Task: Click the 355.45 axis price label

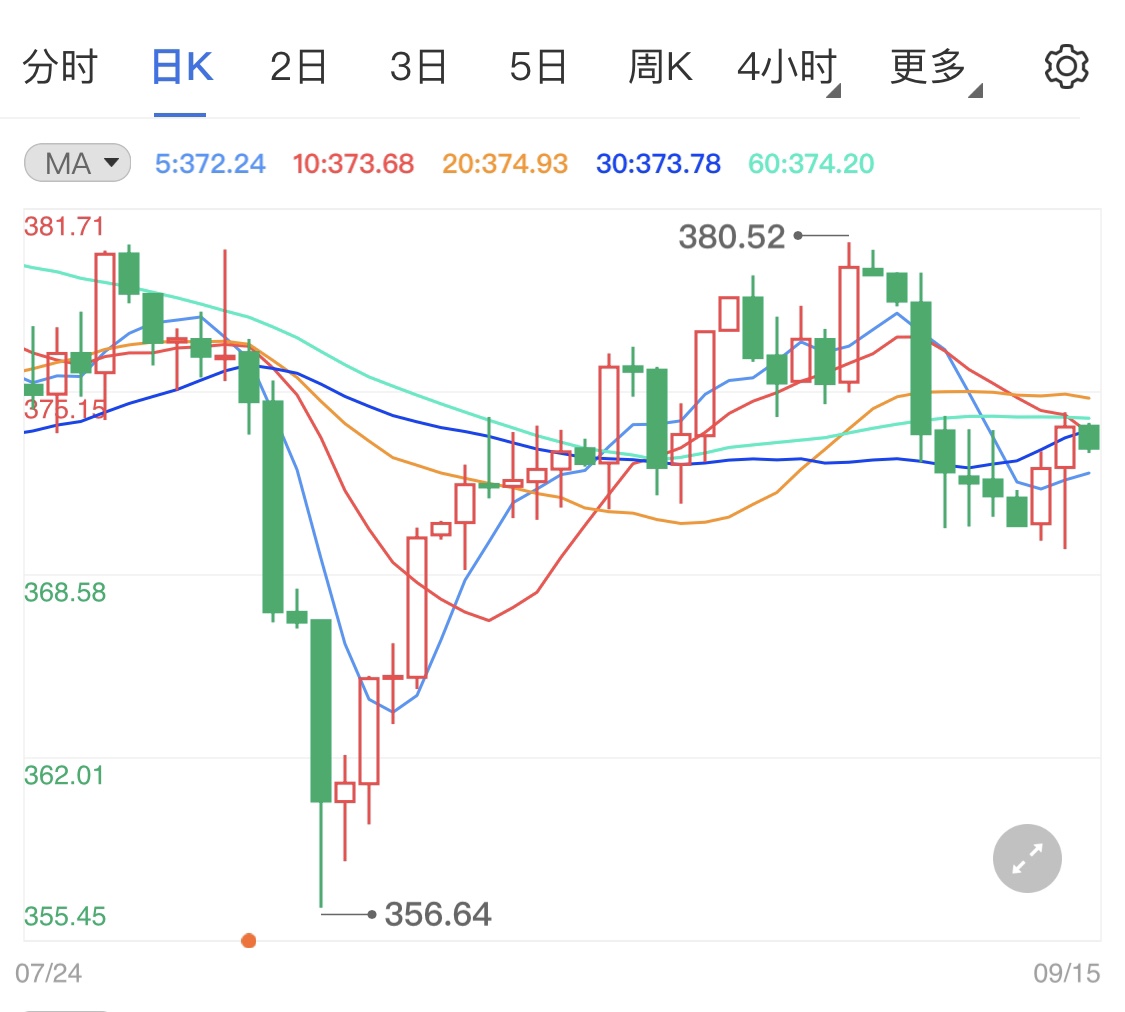Action: (x=65, y=916)
